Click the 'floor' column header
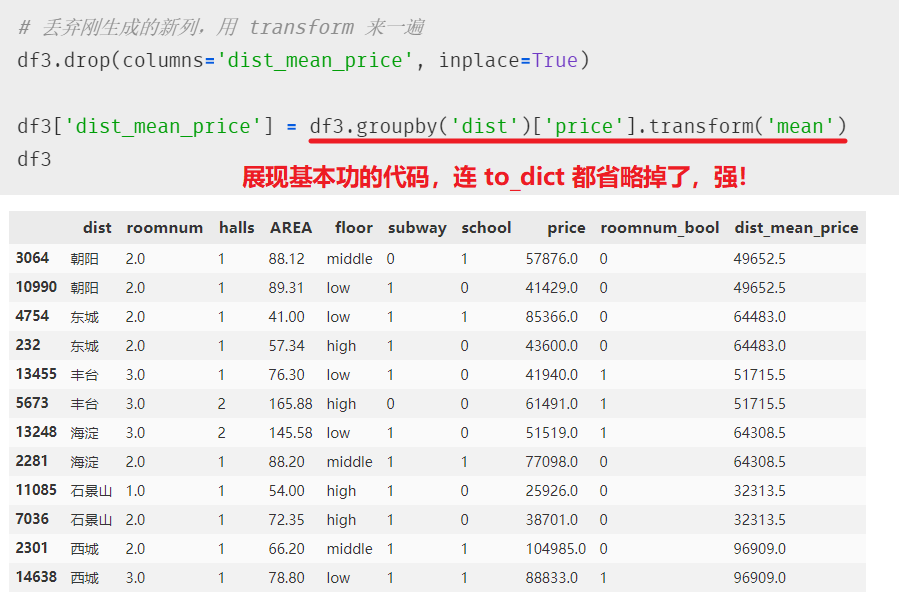 [x=352, y=228]
